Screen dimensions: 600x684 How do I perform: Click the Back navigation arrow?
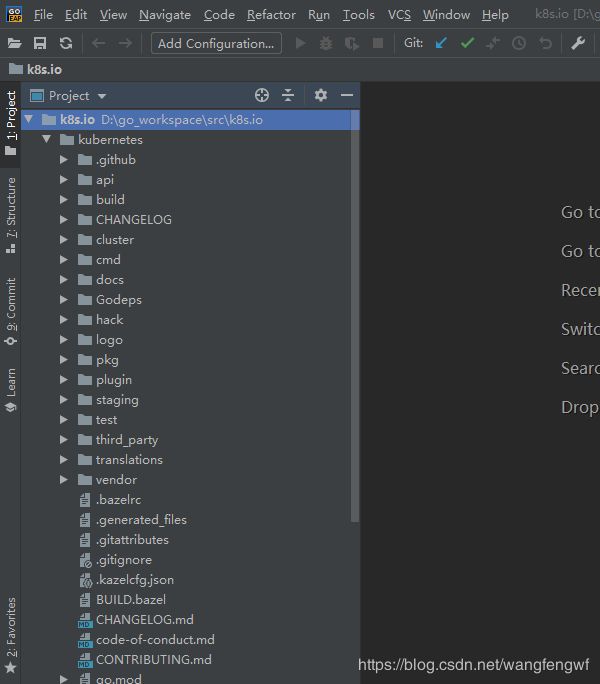coord(98,43)
